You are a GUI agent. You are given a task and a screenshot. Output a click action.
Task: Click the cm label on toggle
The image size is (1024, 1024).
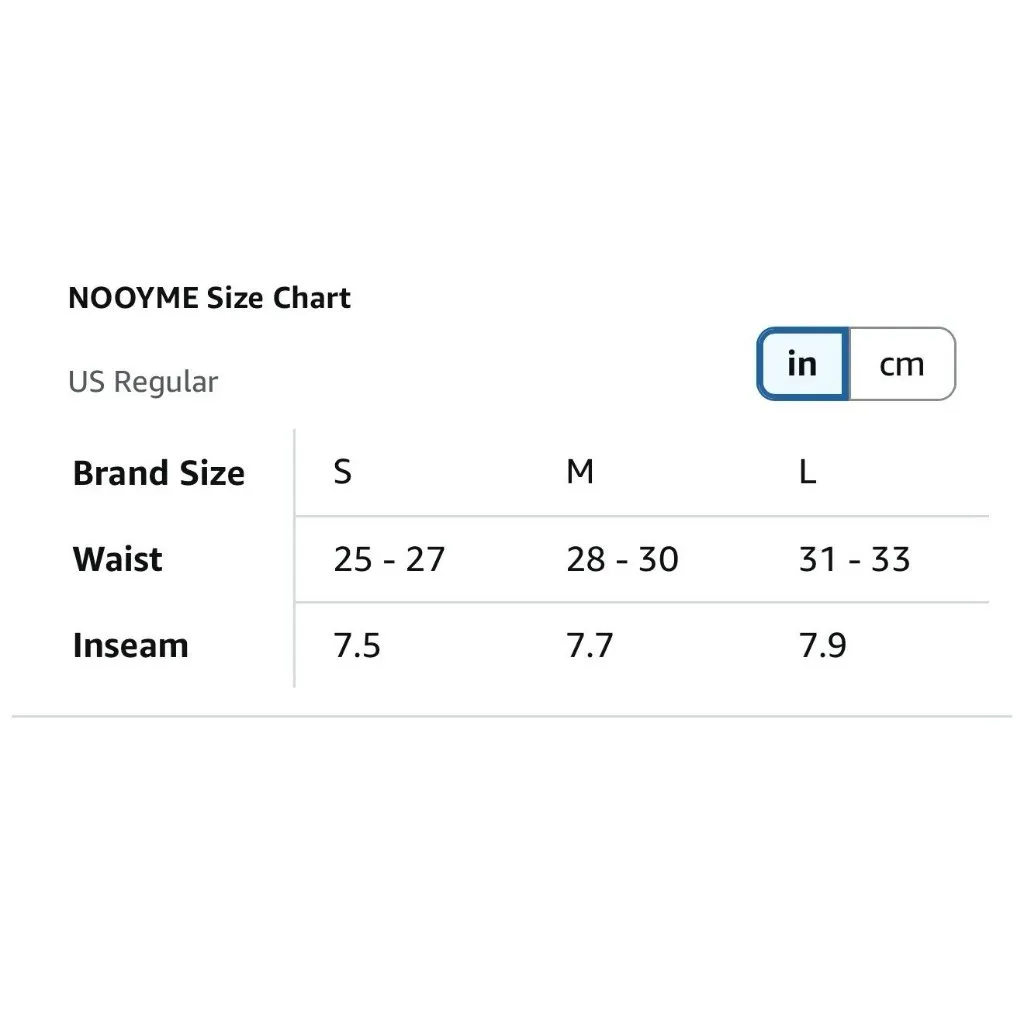pos(902,364)
